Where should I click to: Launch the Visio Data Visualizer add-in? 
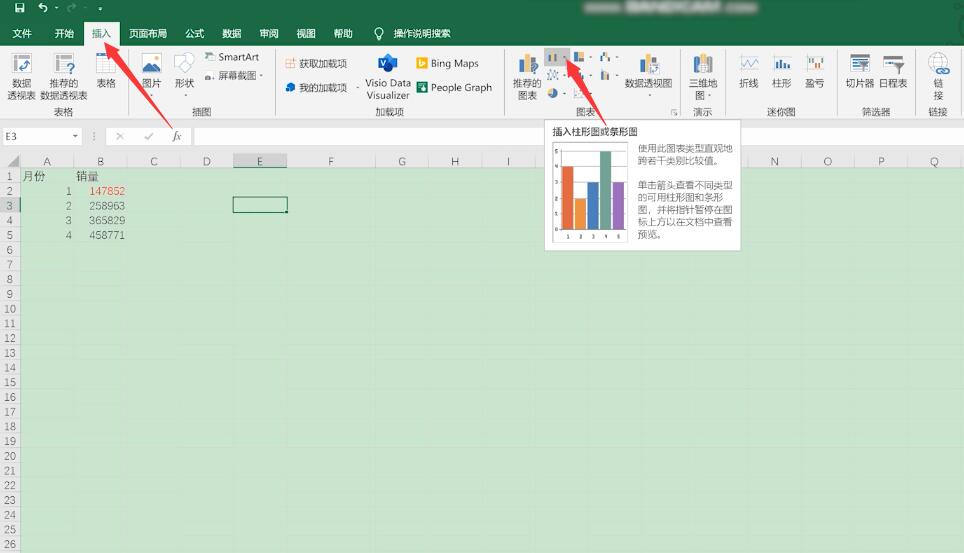point(387,76)
